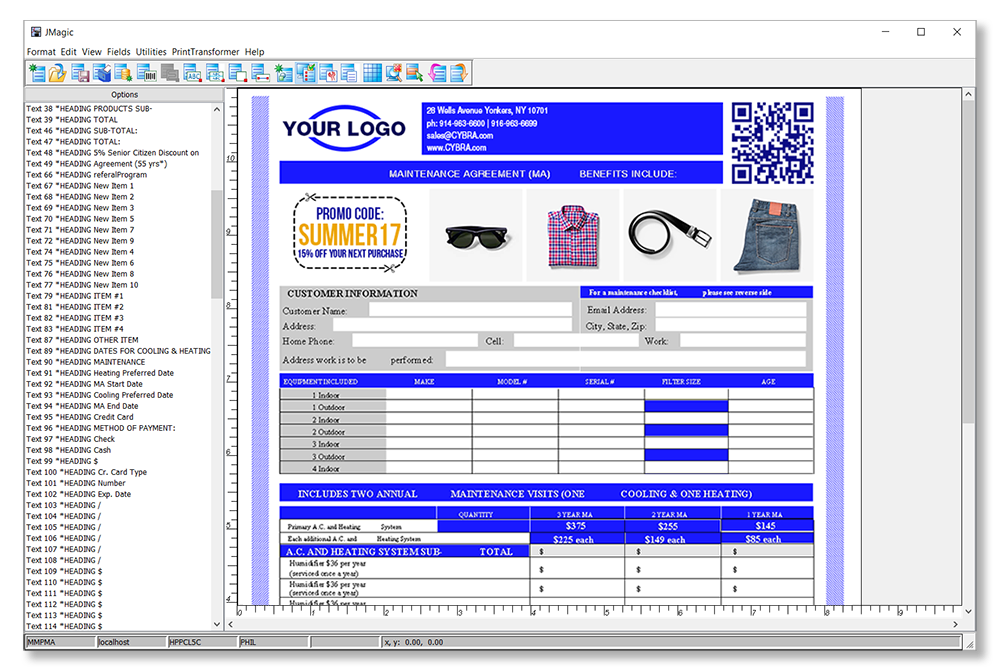Viewport: 1000px width, 670px height.
Task: Toggle the grid display icon
Action: pos(372,74)
